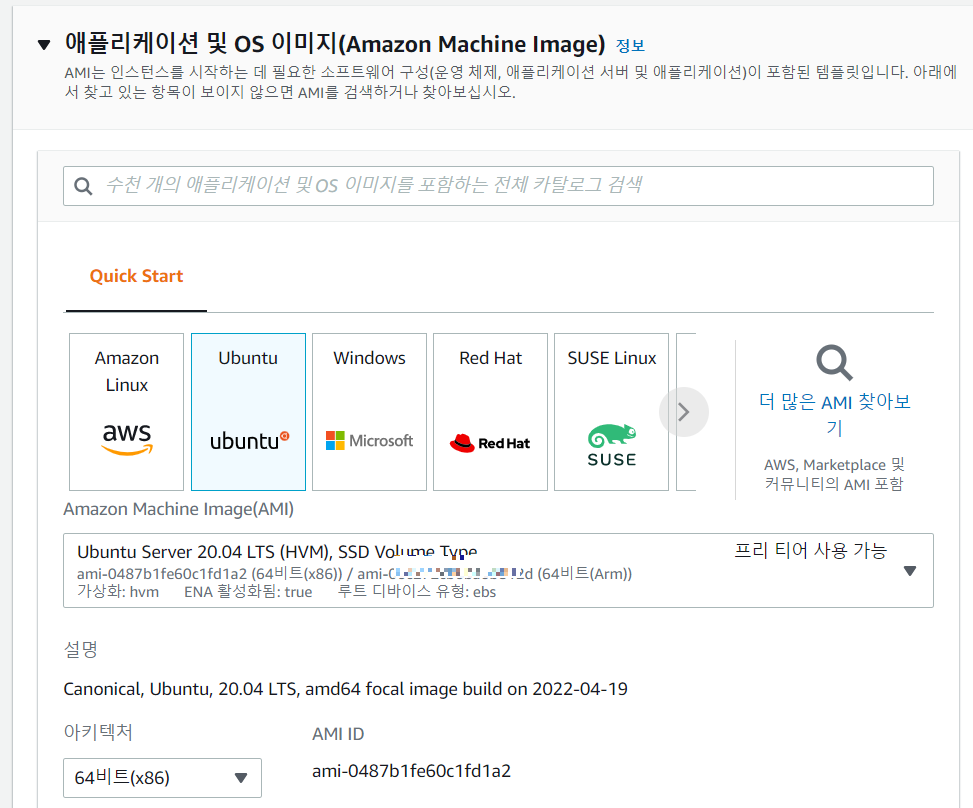Switch to the Quick Start tab
This screenshot has width=973, height=808.
click(x=136, y=276)
